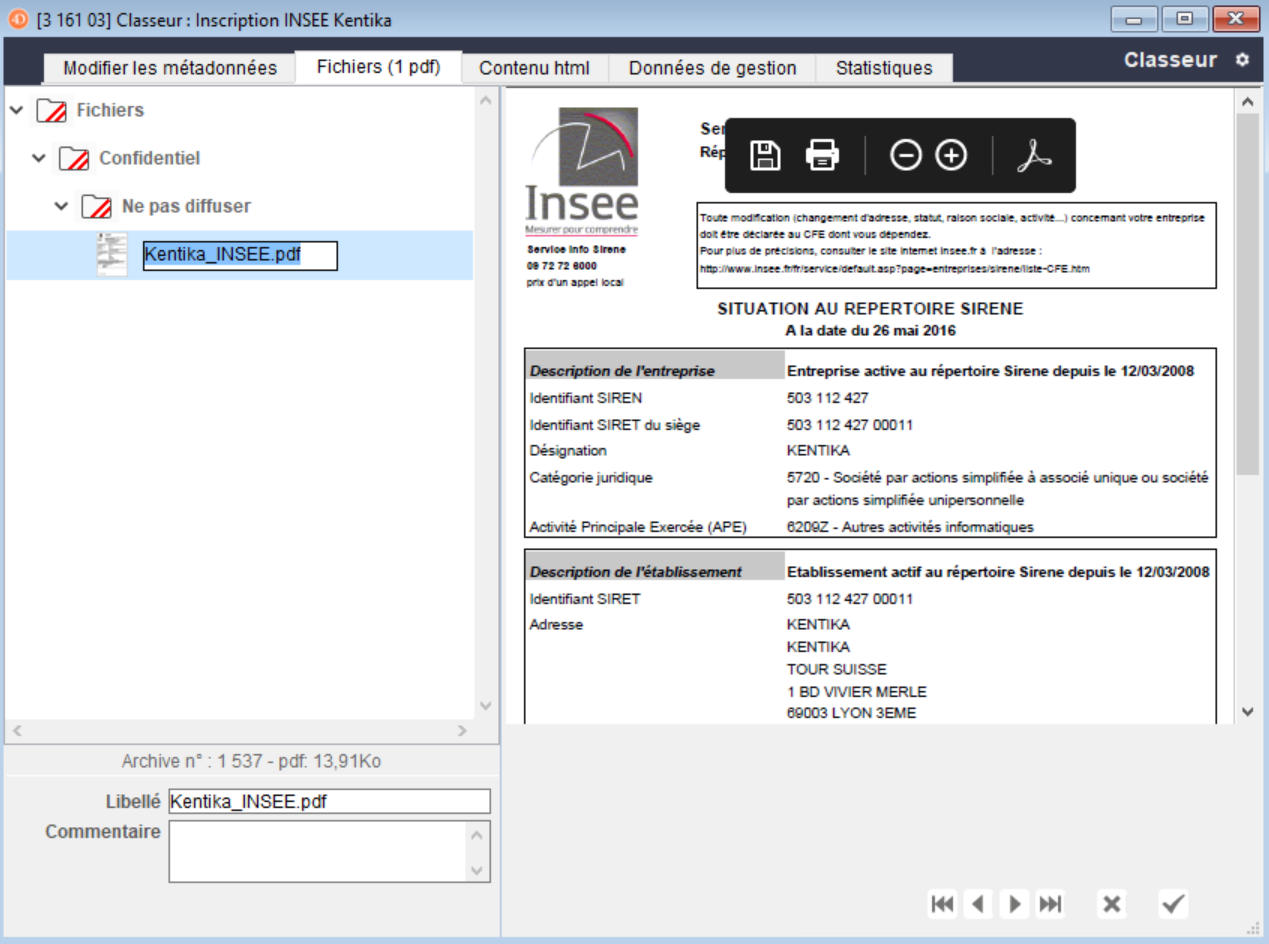This screenshot has width=1269, height=944.
Task: Go to the next record
Action: click(1015, 904)
